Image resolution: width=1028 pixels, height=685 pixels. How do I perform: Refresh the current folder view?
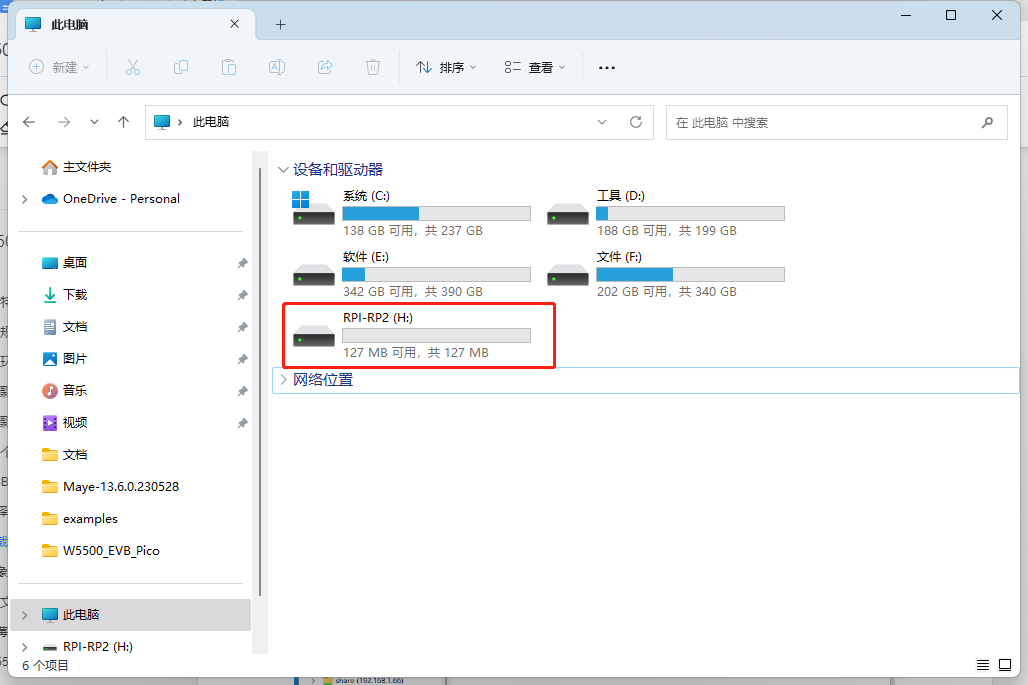635,122
